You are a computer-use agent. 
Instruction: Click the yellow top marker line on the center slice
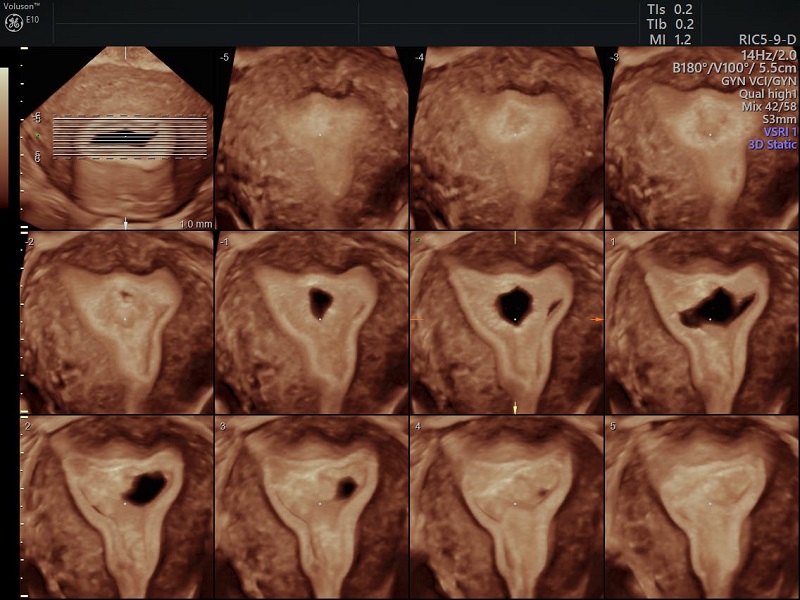pyautogui.click(x=515, y=238)
